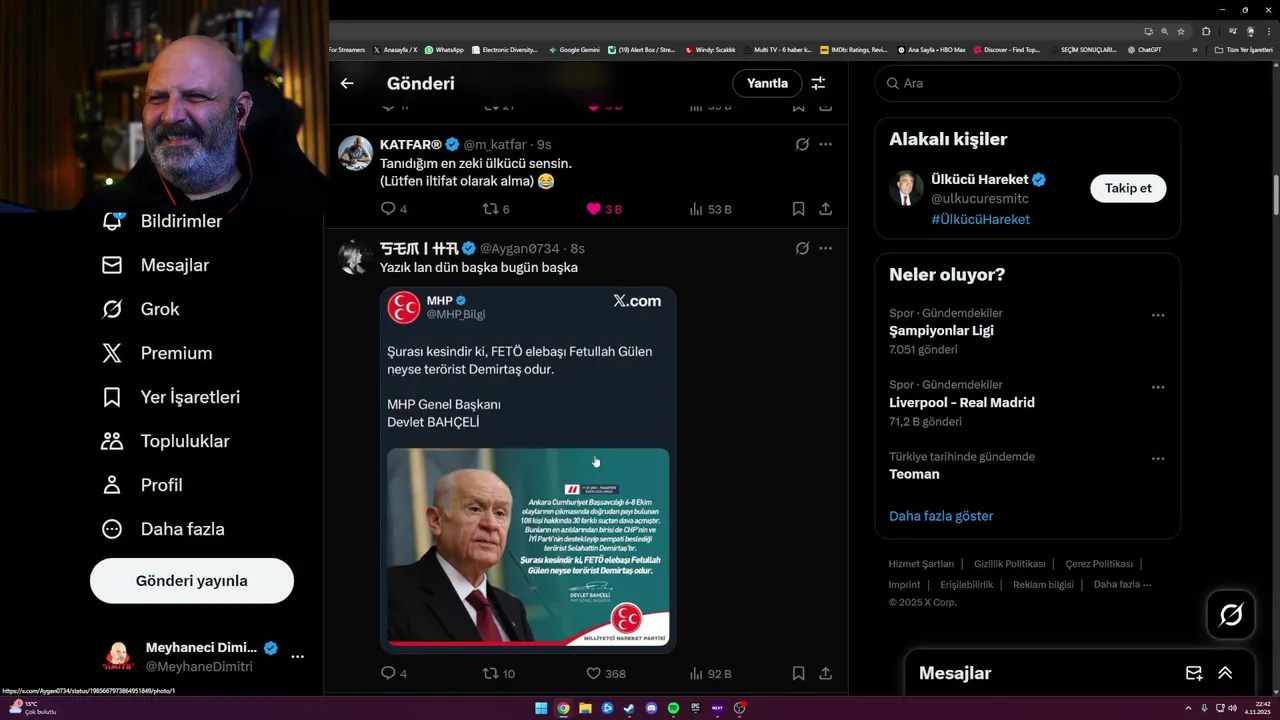The width and height of the screenshot is (1280, 720).
Task: Open the #ÜlkücüHareket hashtag link
Action: pos(980,219)
